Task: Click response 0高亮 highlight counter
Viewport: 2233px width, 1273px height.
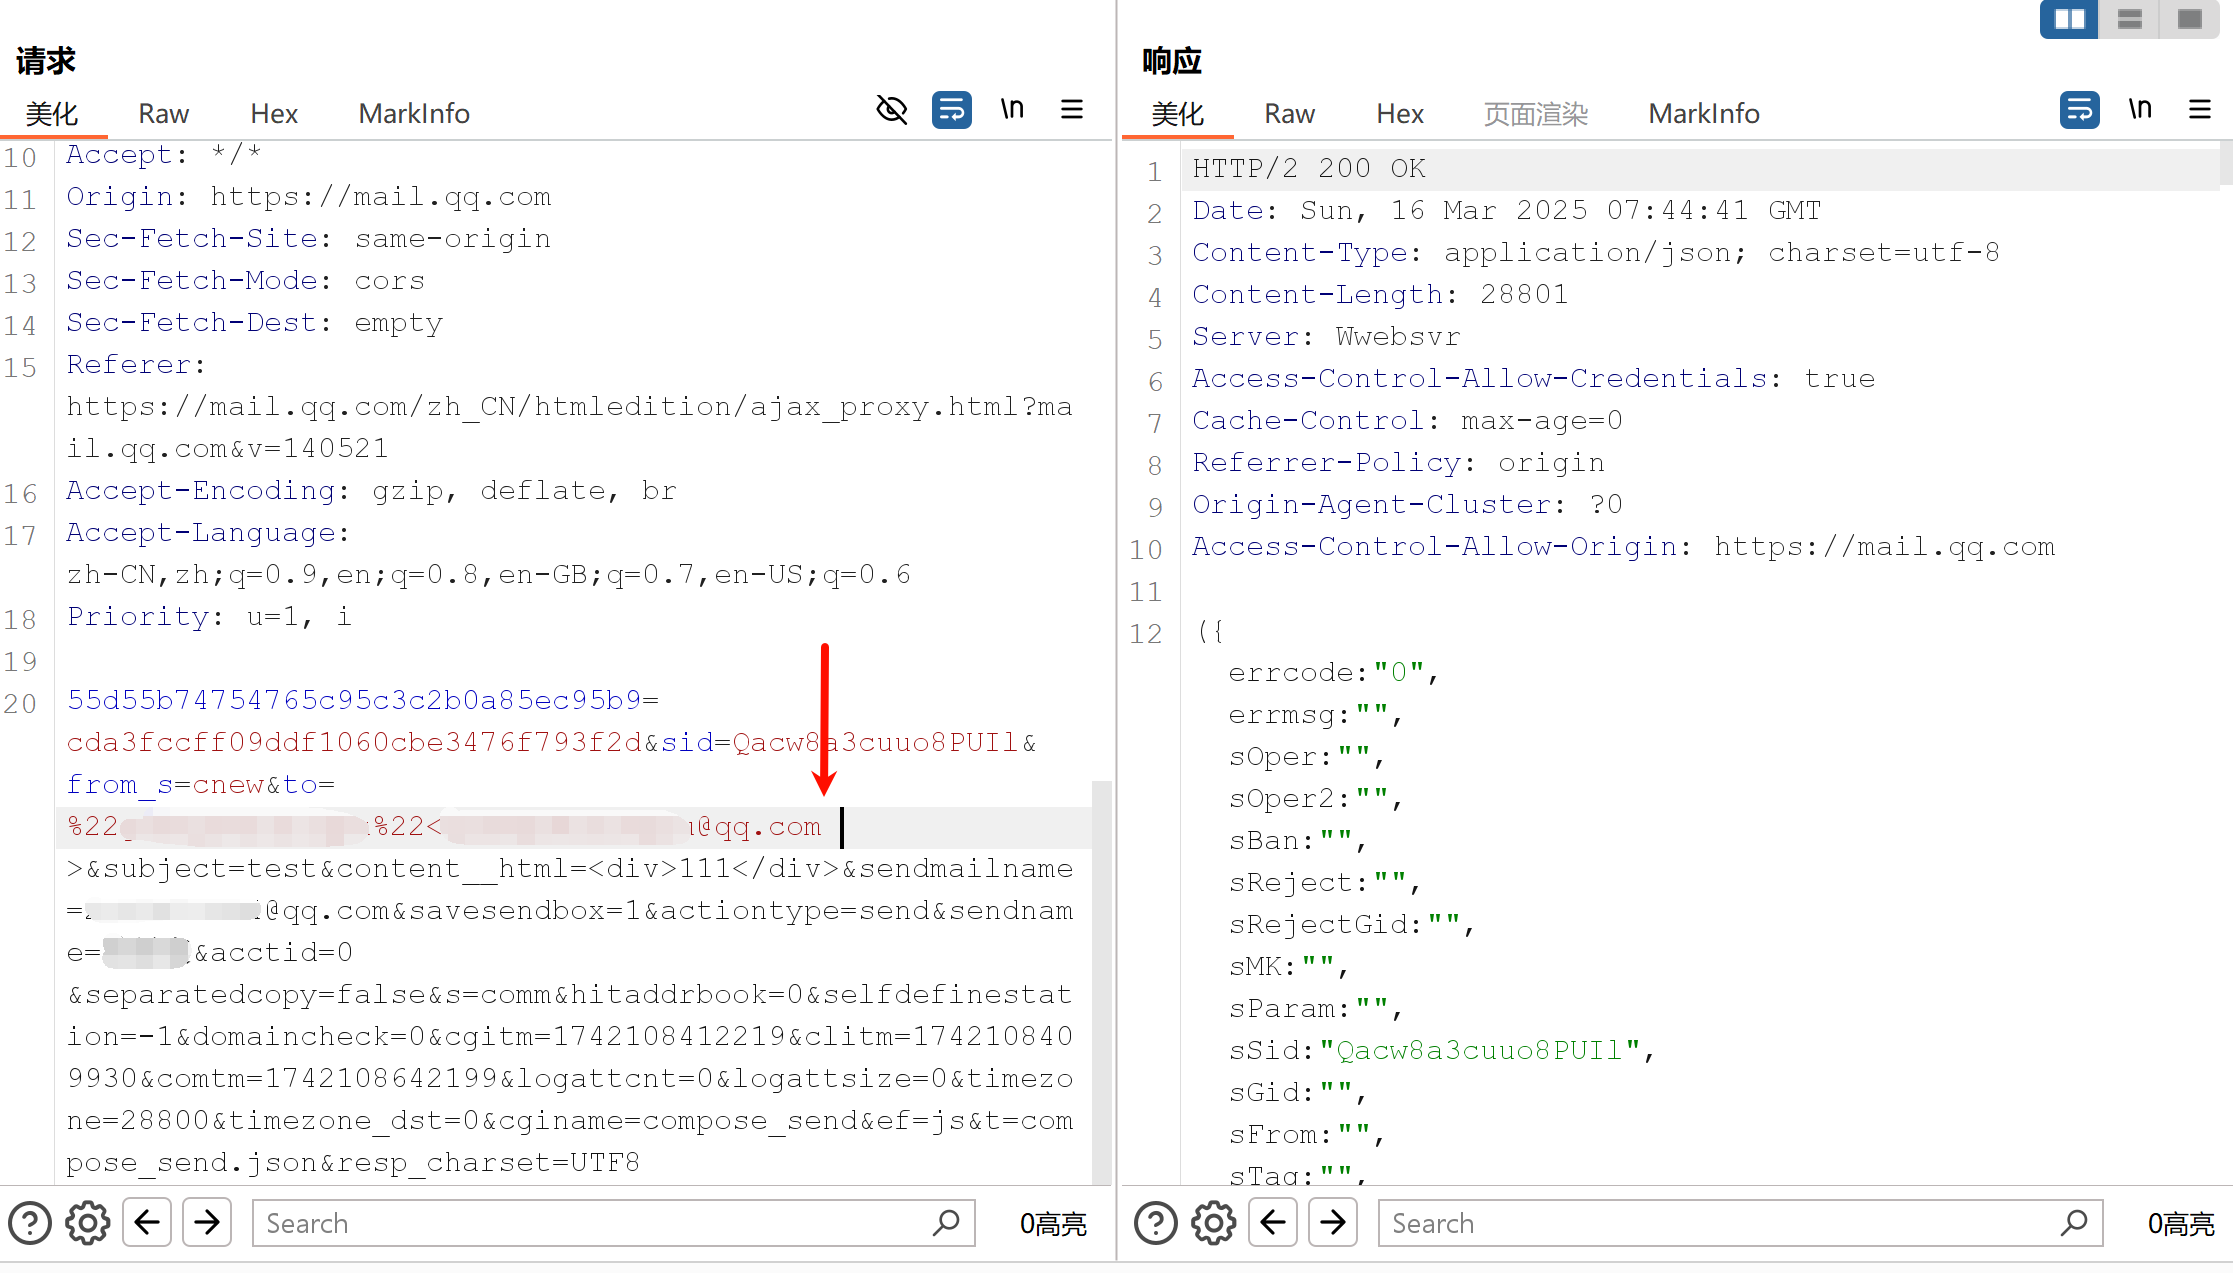Action: [2181, 1224]
